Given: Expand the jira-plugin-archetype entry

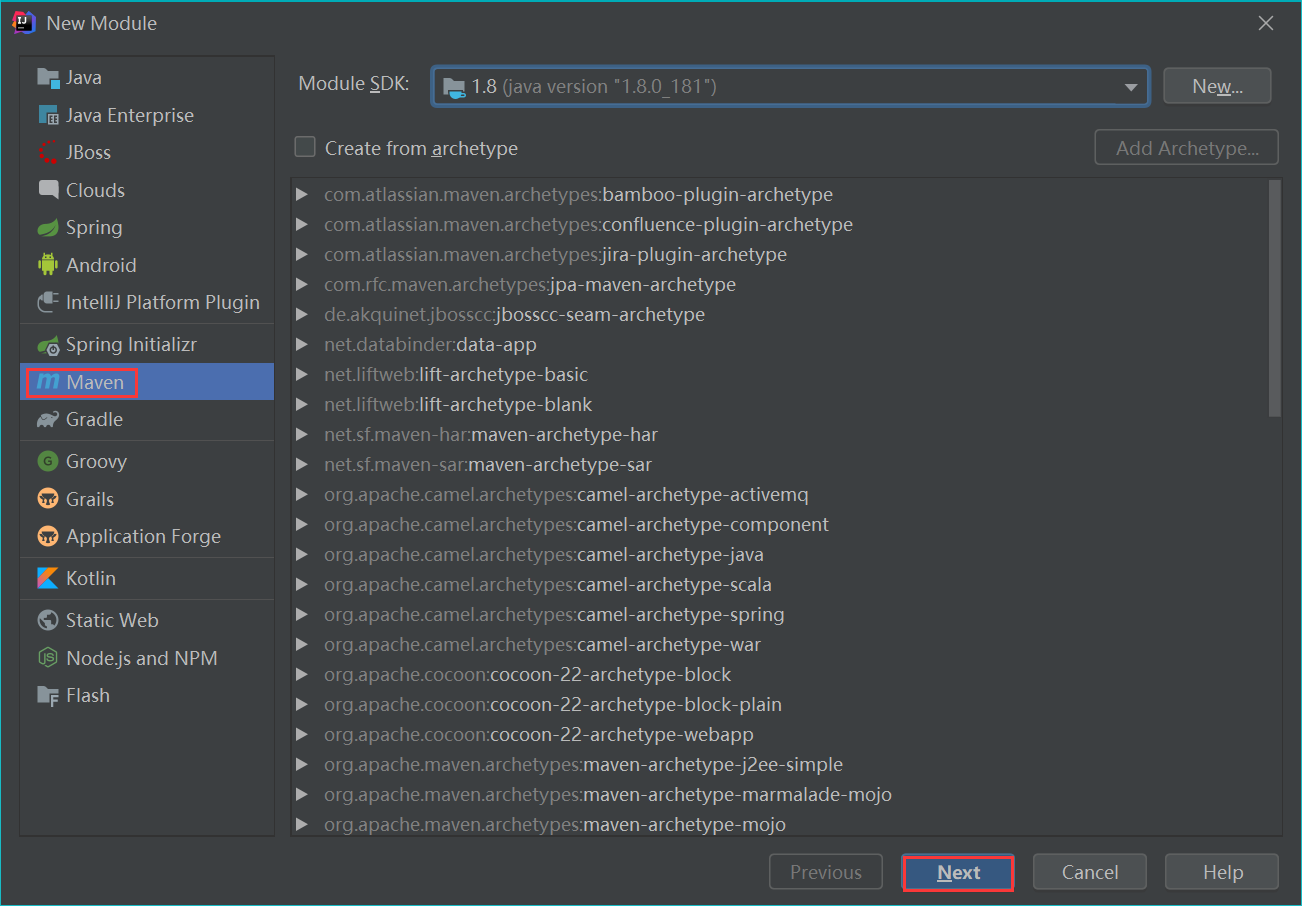Looking at the screenshot, I should (302, 255).
